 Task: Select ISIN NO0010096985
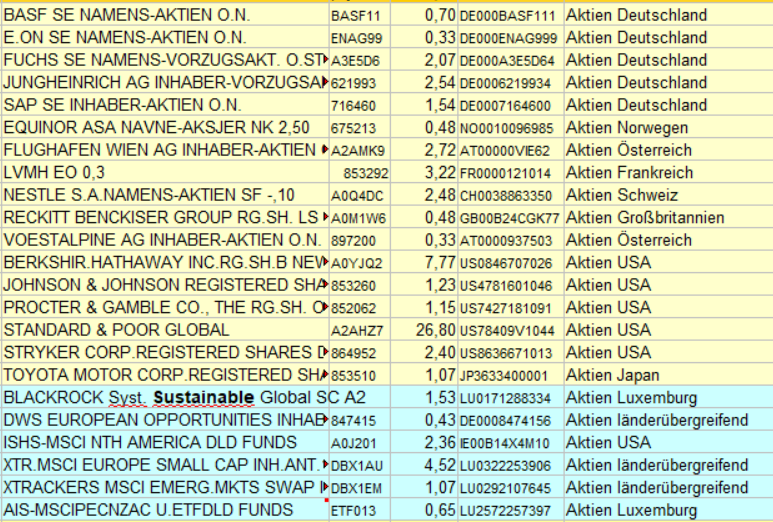coord(511,128)
